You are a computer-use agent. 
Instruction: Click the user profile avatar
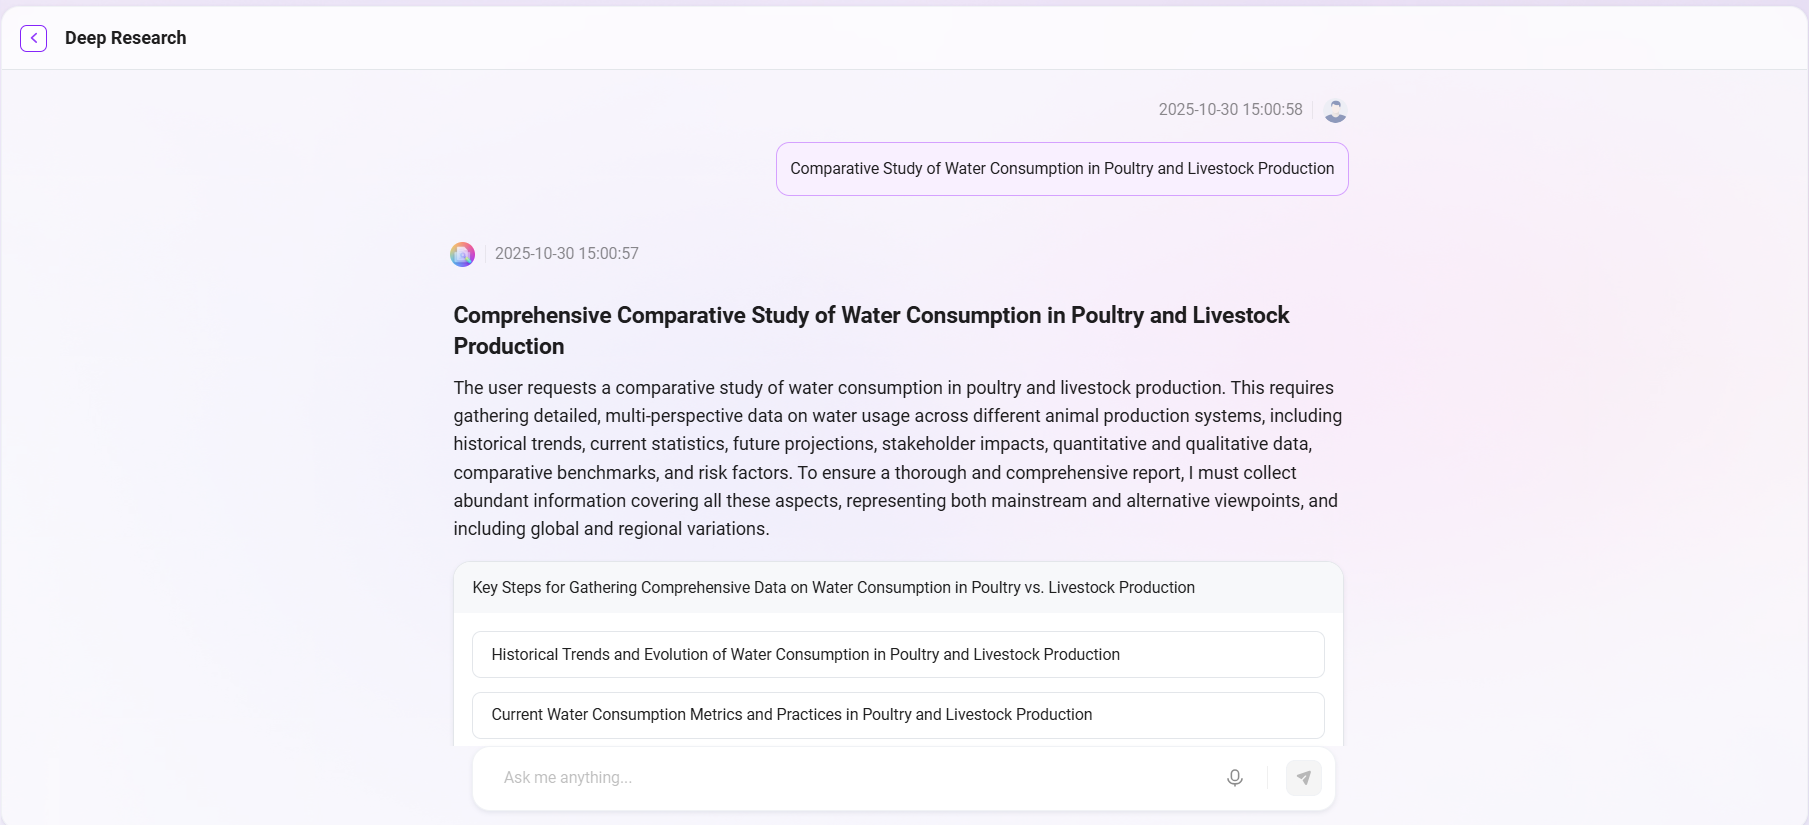click(1334, 110)
